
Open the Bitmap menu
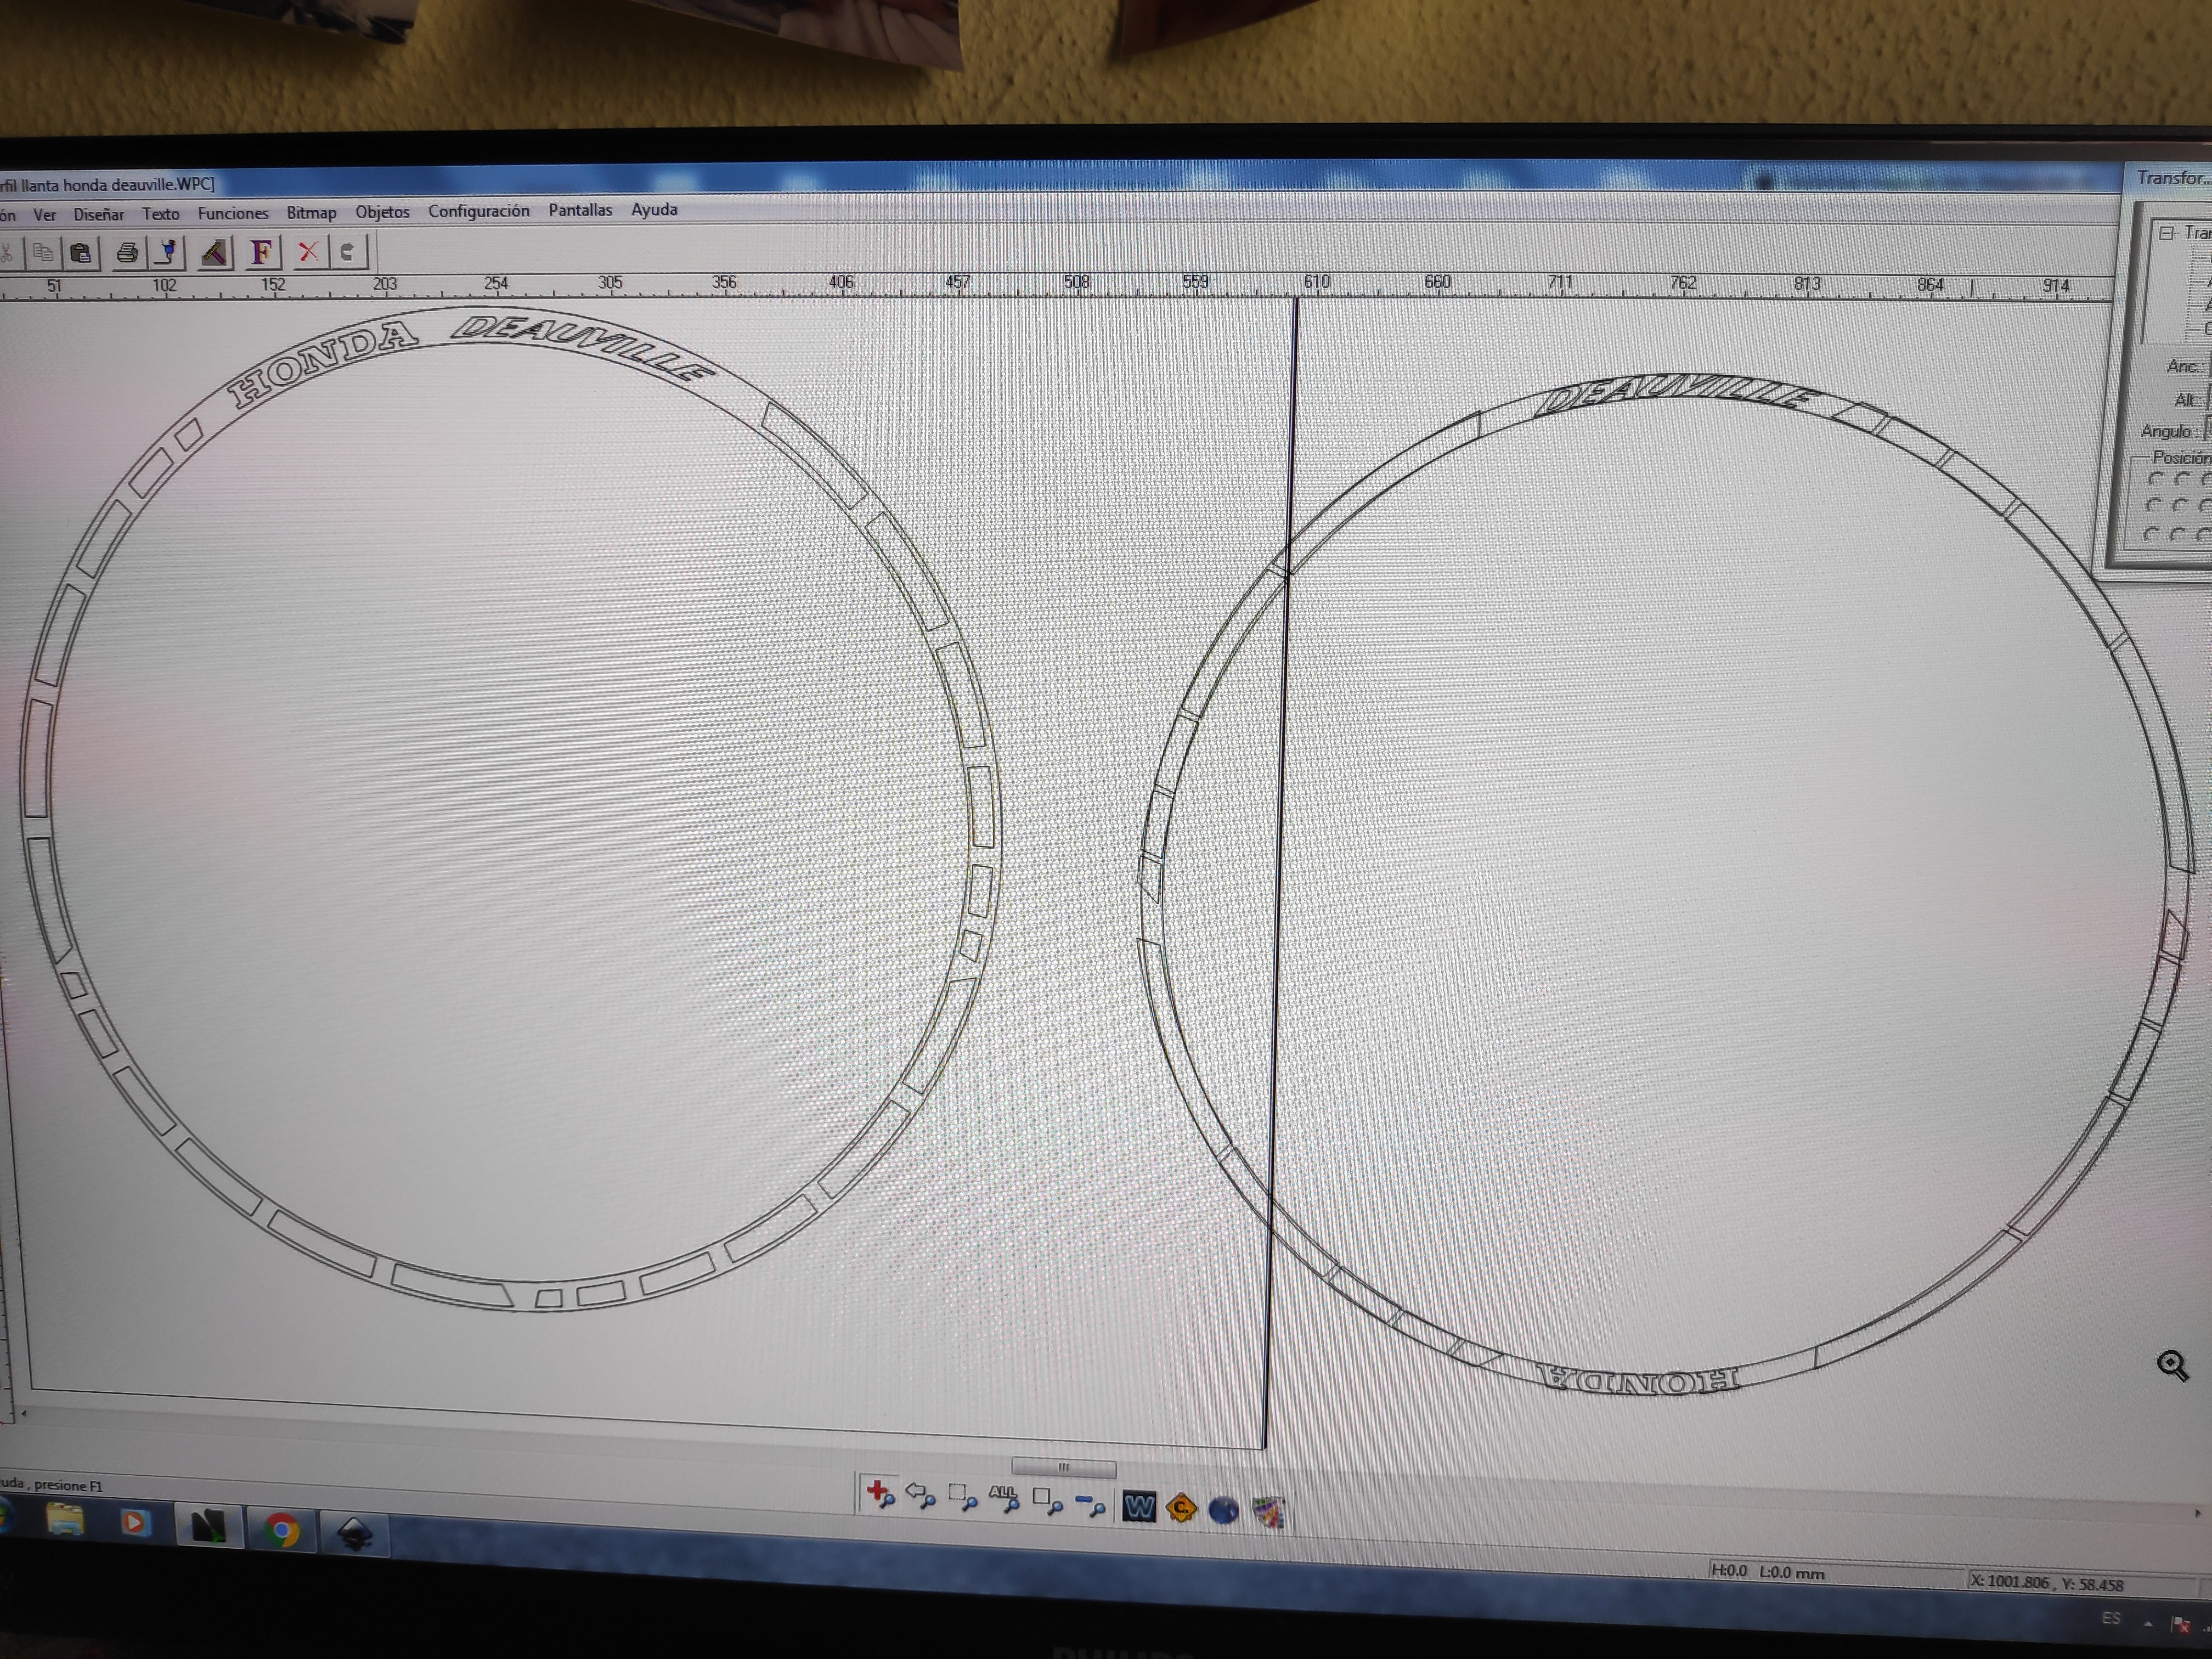(311, 212)
